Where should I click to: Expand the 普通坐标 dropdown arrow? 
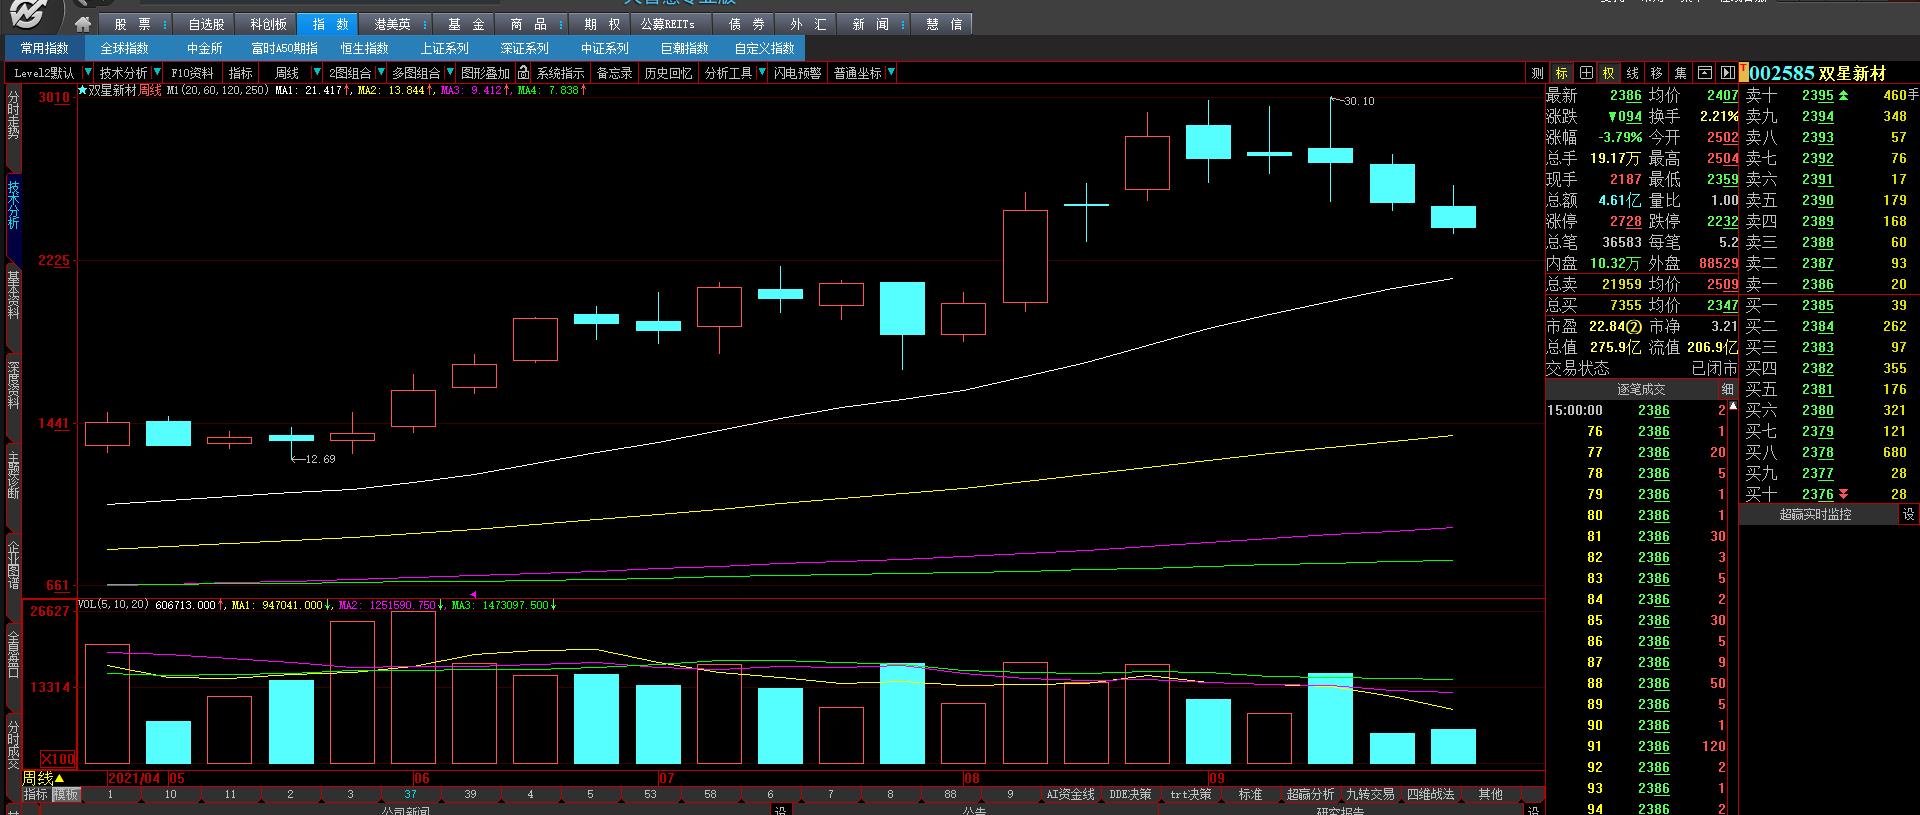891,73
